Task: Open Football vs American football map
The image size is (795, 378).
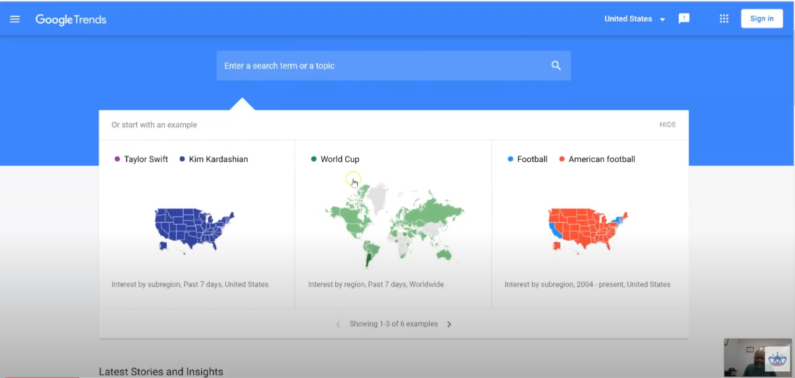Action: (590, 224)
